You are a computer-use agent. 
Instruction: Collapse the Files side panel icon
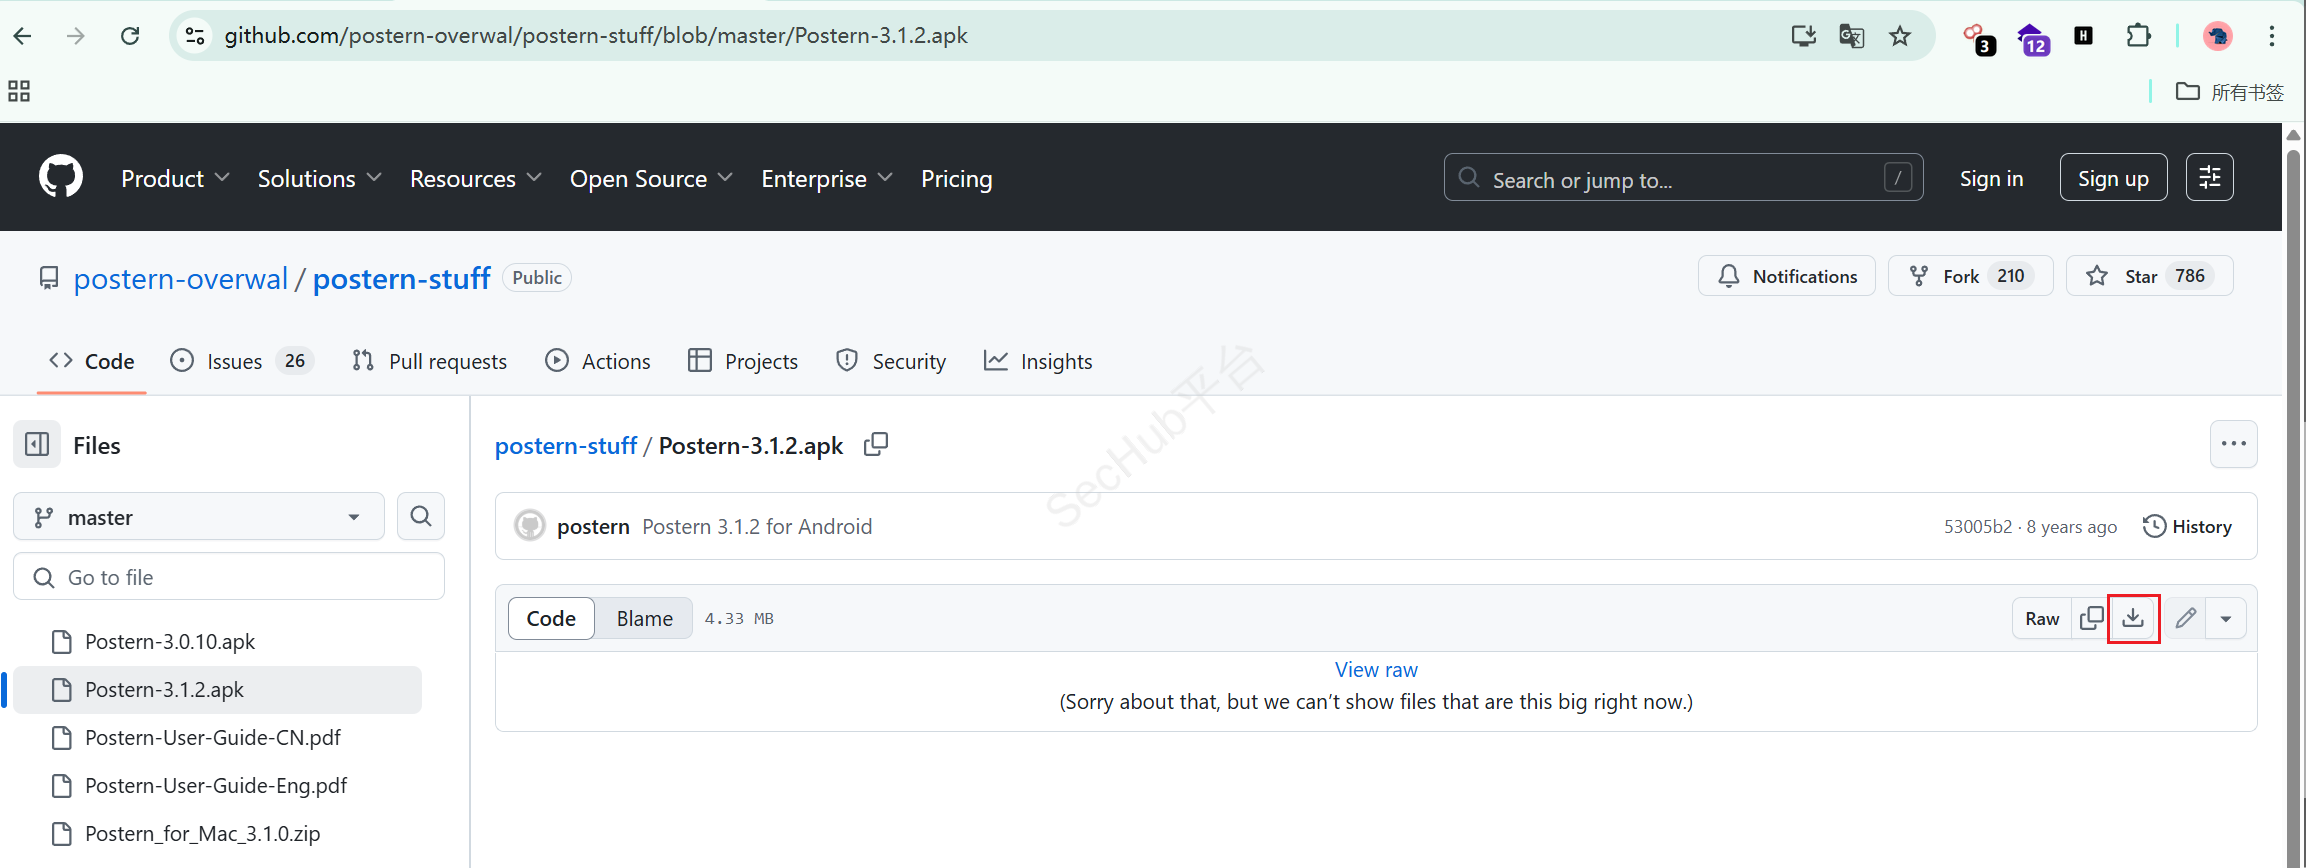(x=37, y=444)
